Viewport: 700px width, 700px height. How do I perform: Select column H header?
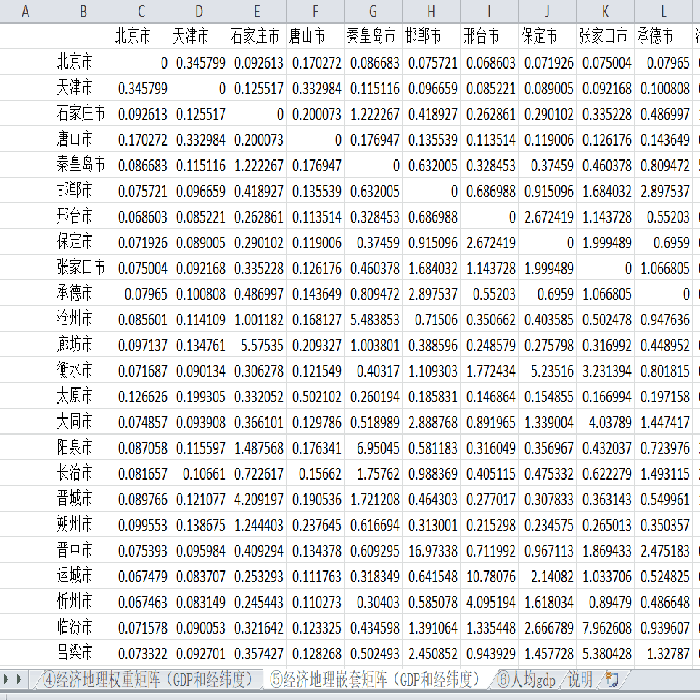pos(431,11)
